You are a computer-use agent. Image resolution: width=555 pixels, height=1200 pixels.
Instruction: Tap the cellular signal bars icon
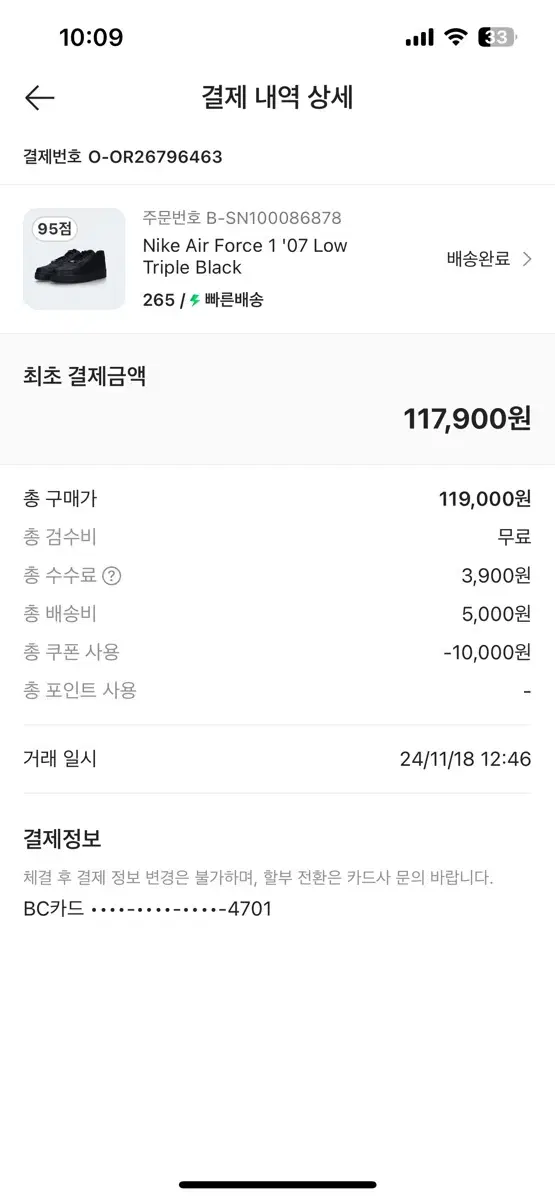[x=419, y=38]
